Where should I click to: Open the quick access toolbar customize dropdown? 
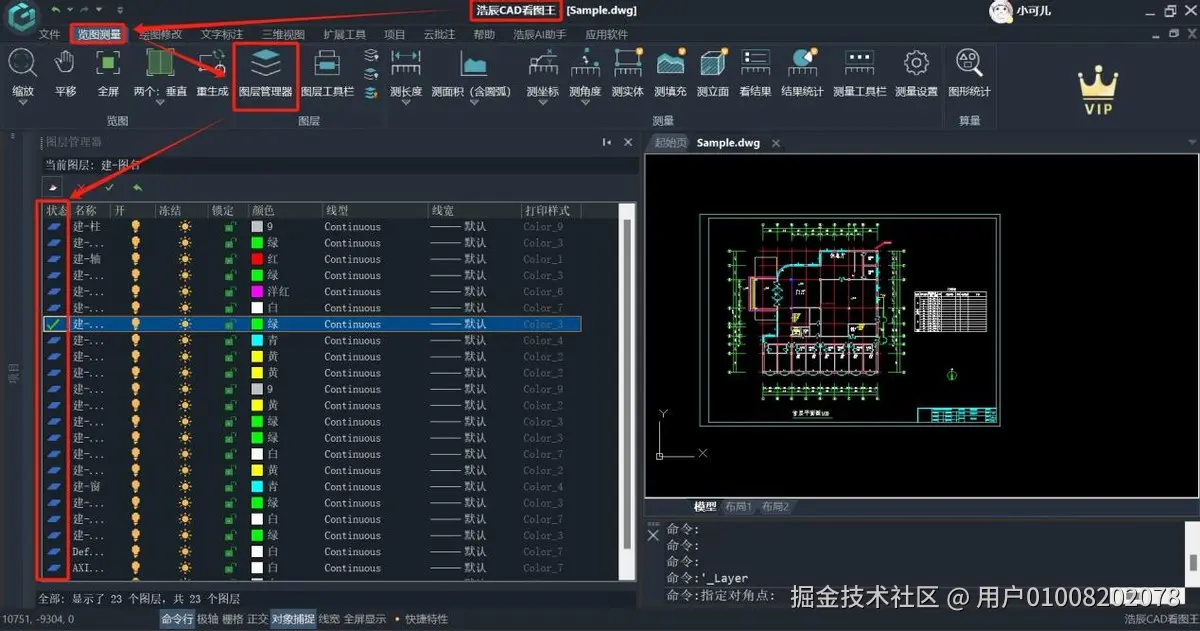pyautogui.click(x=119, y=10)
